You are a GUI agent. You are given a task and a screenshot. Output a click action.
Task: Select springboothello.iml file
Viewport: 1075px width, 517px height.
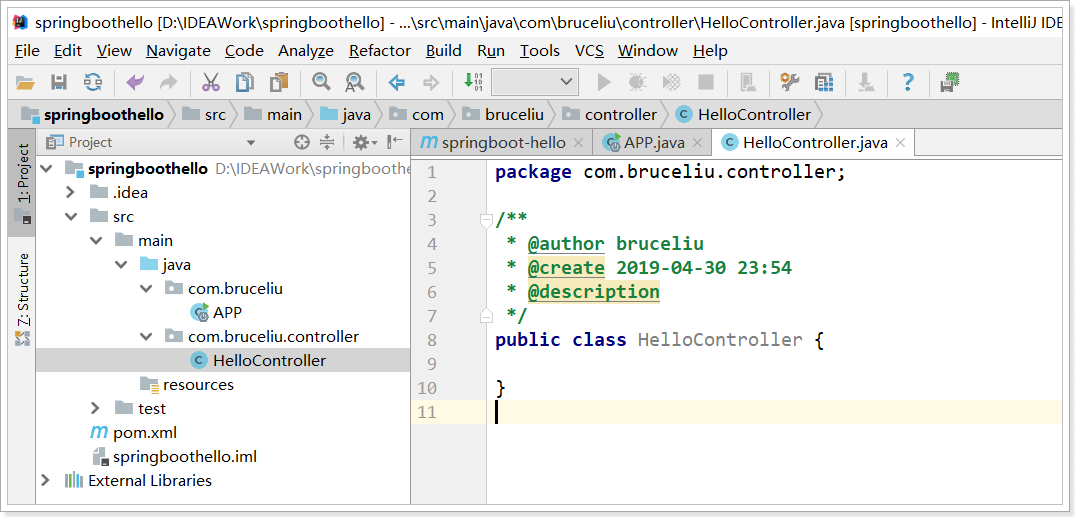click(x=174, y=457)
